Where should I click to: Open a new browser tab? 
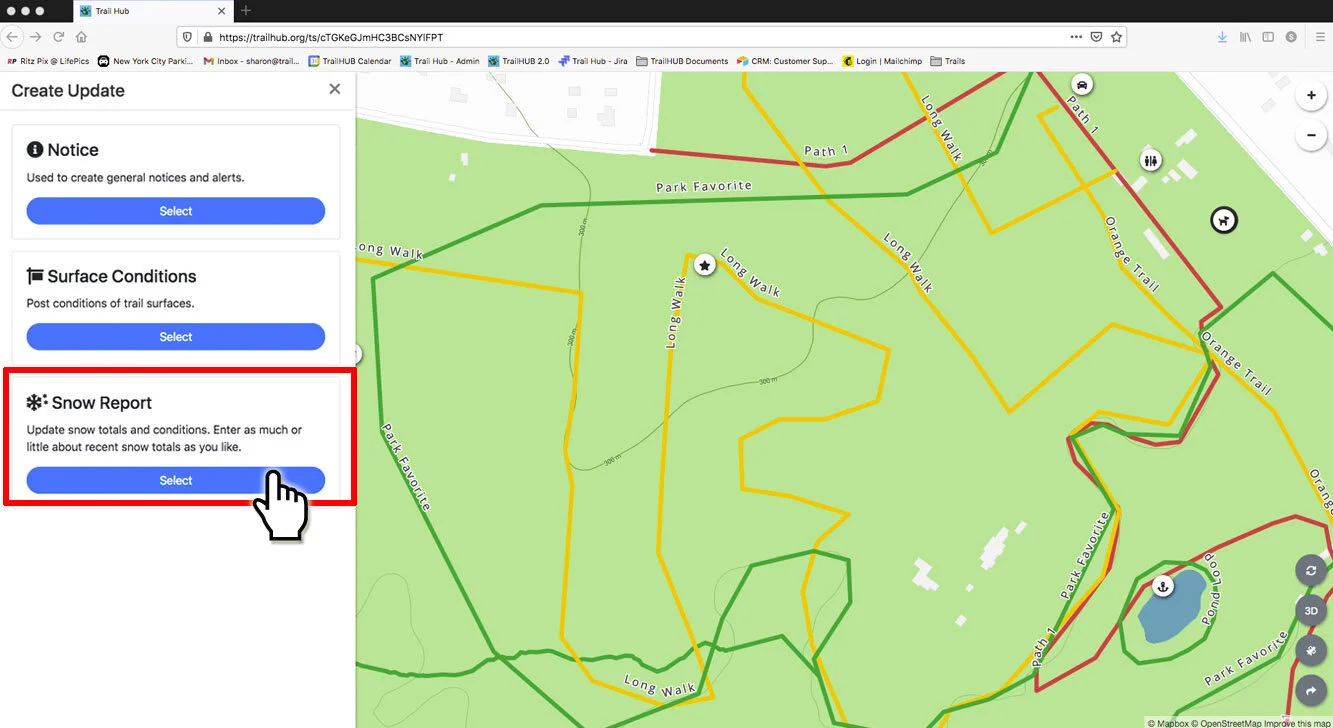pos(246,10)
